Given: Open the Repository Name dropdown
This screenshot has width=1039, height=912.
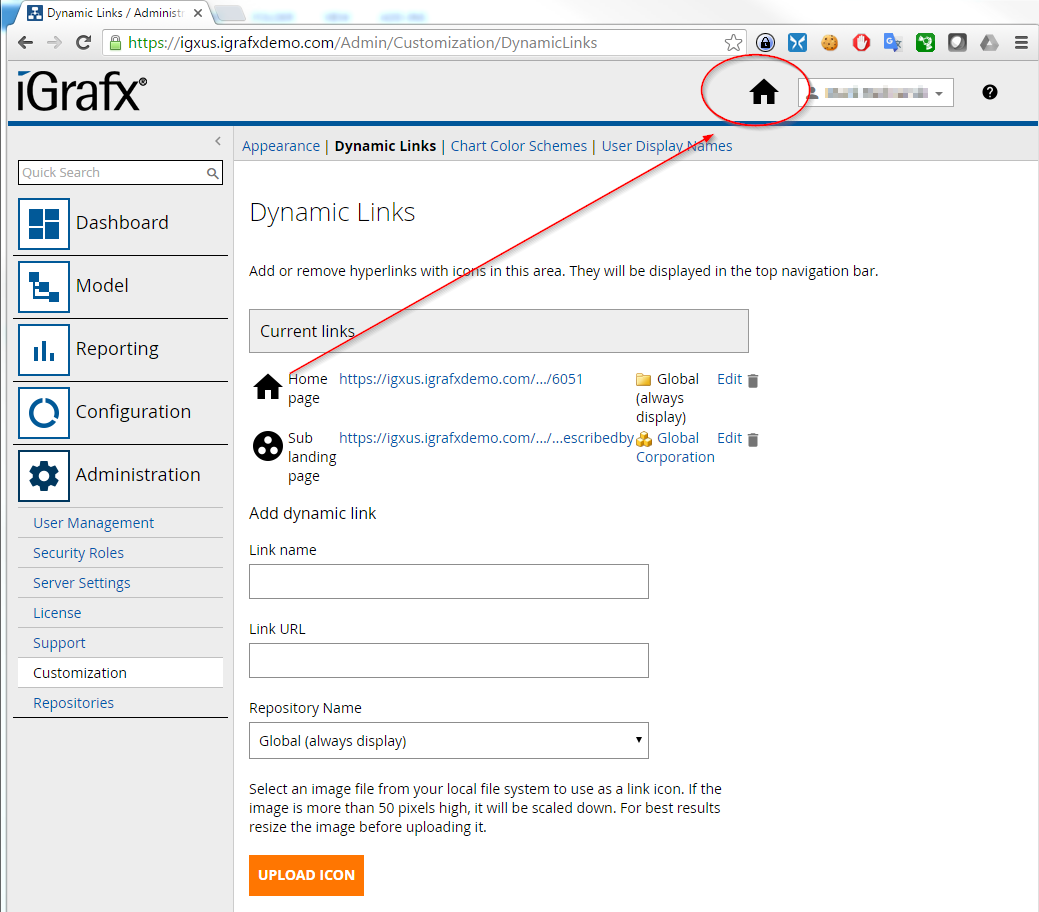Looking at the screenshot, I should 448,741.
